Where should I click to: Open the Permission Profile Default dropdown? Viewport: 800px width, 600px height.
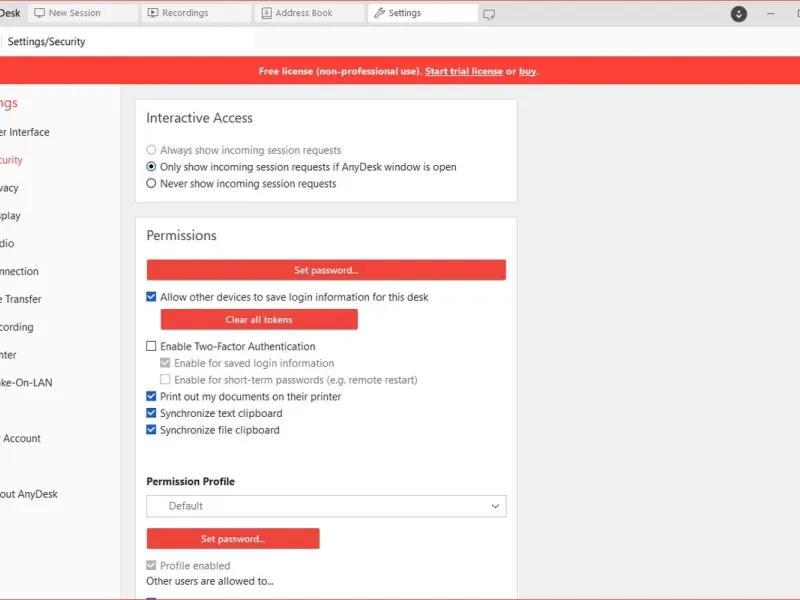[326, 506]
